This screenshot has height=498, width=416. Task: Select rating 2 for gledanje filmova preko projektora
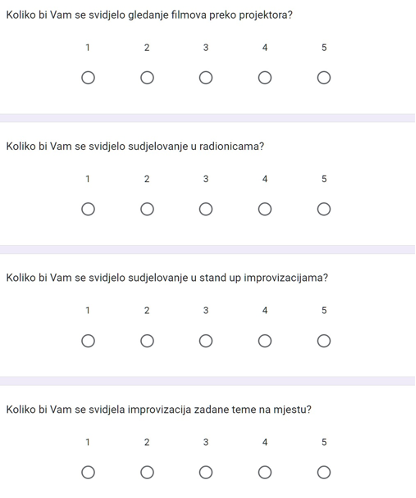pyautogui.click(x=147, y=78)
